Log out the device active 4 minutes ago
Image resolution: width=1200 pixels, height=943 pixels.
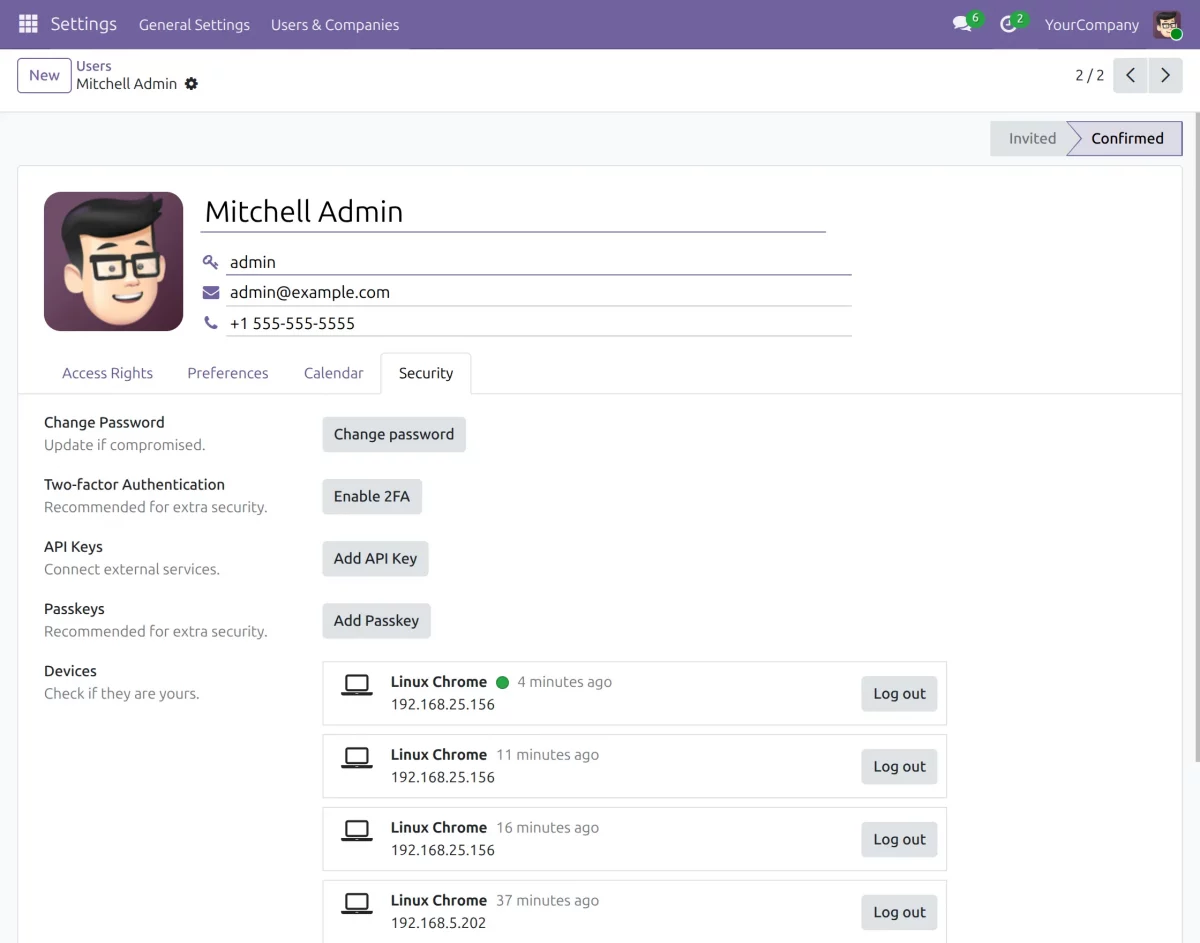coord(900,693)
